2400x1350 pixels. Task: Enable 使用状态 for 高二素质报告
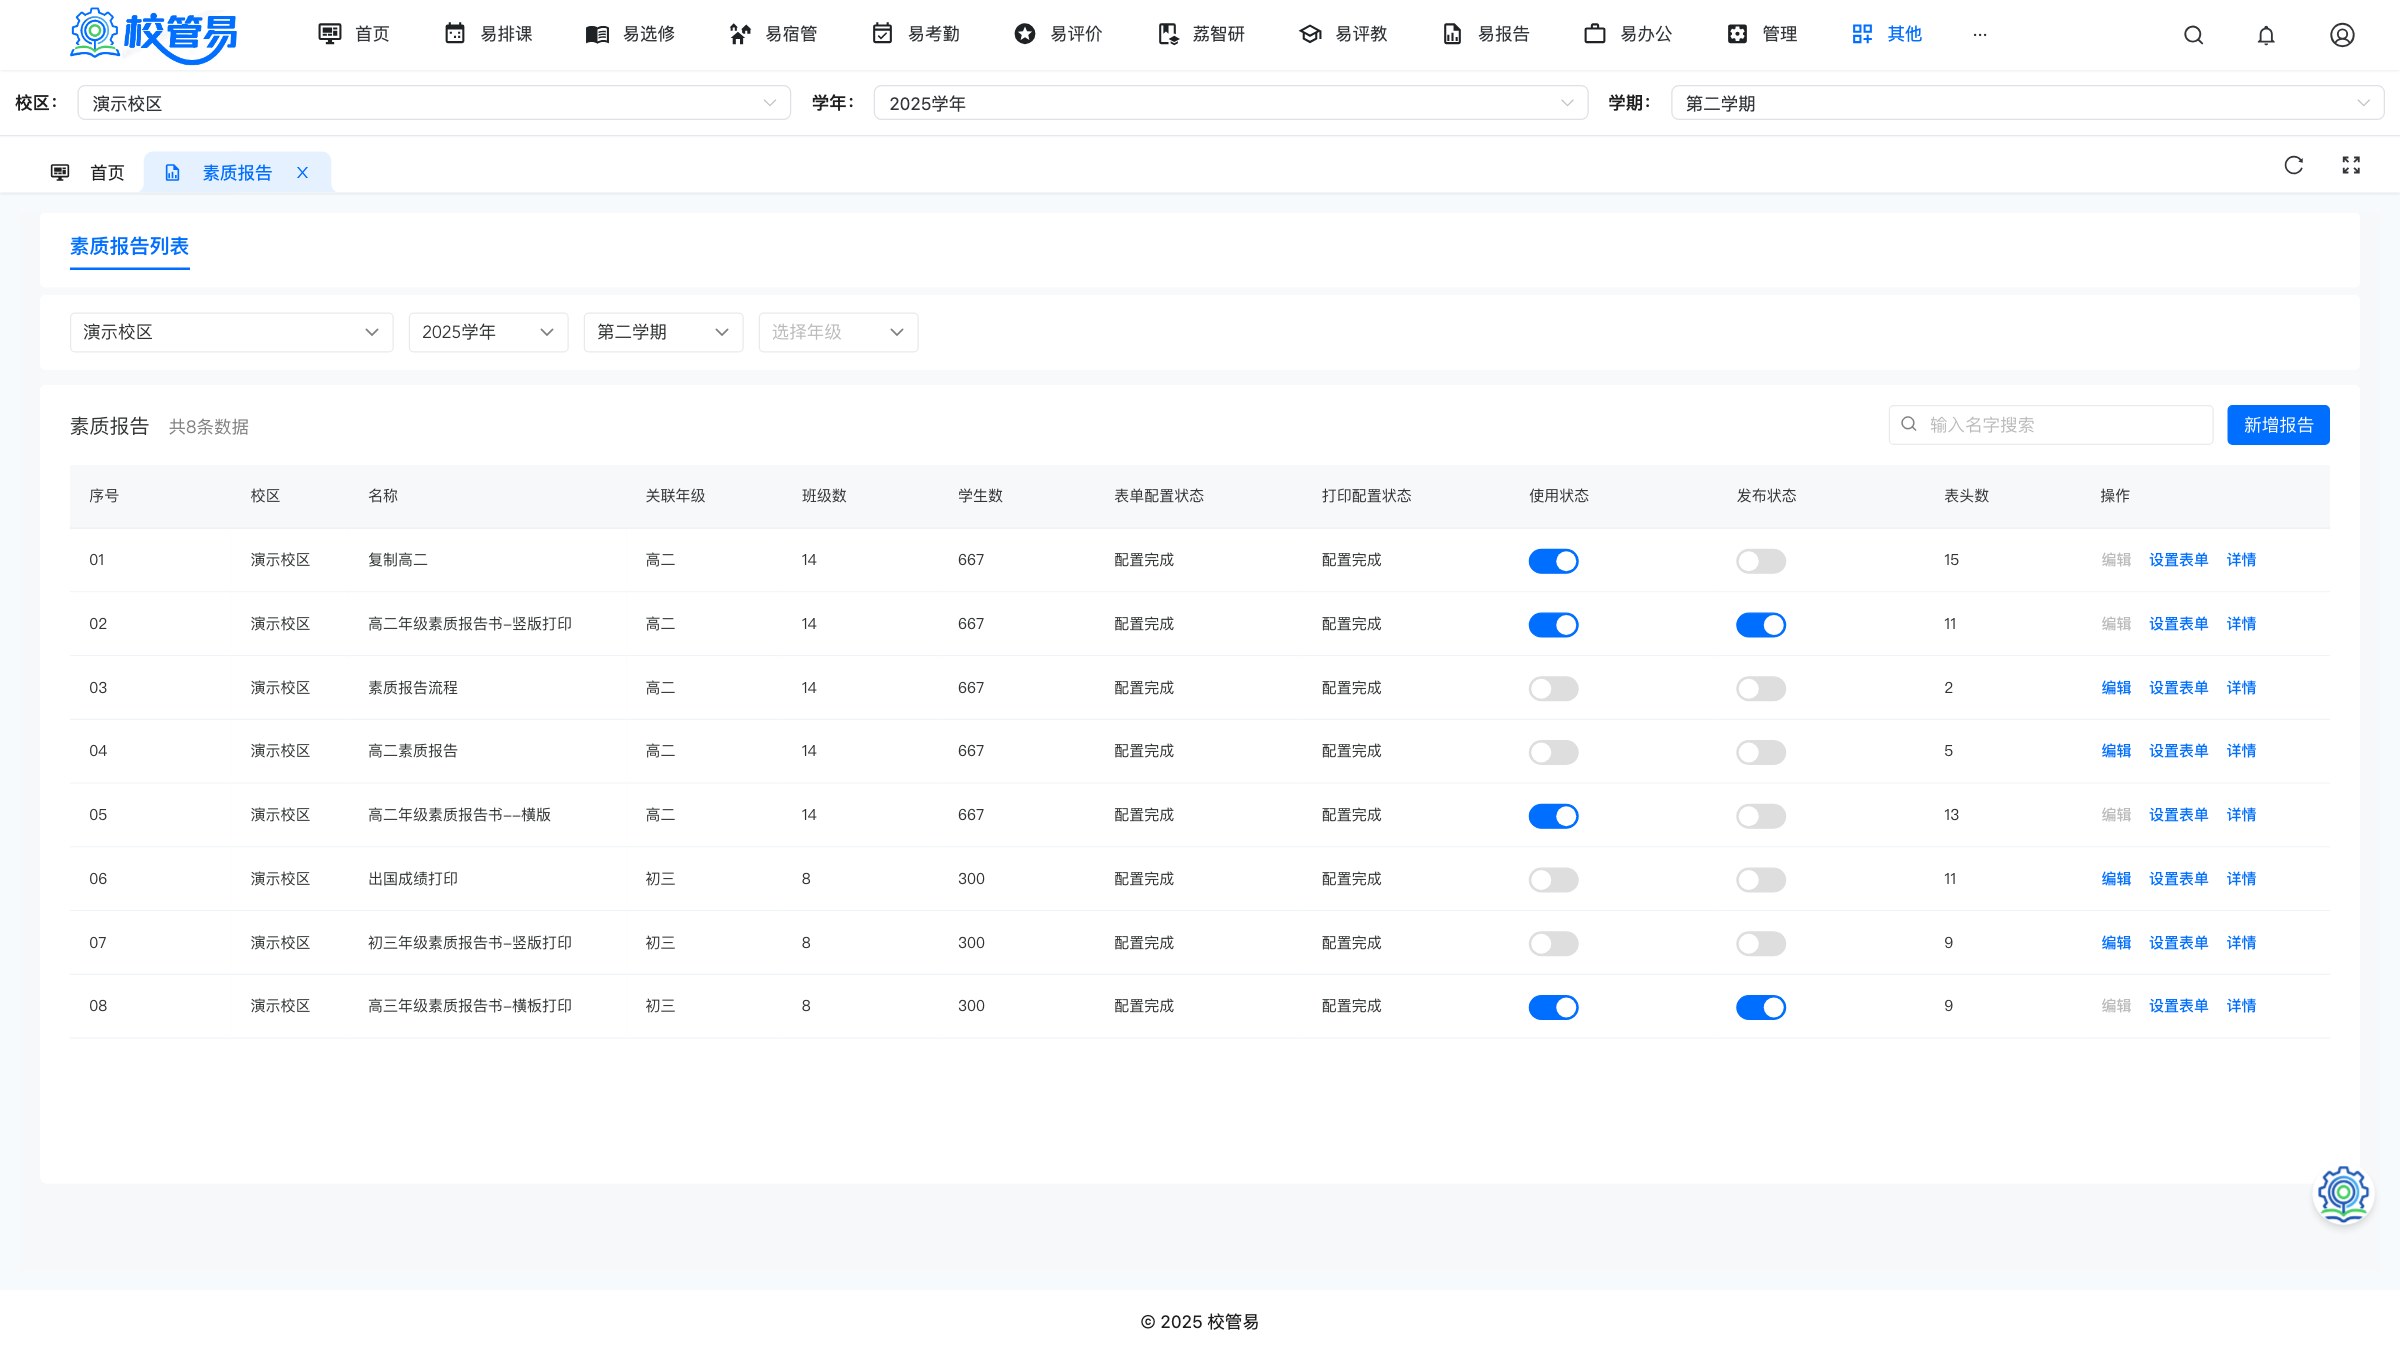click(1553, 752)
